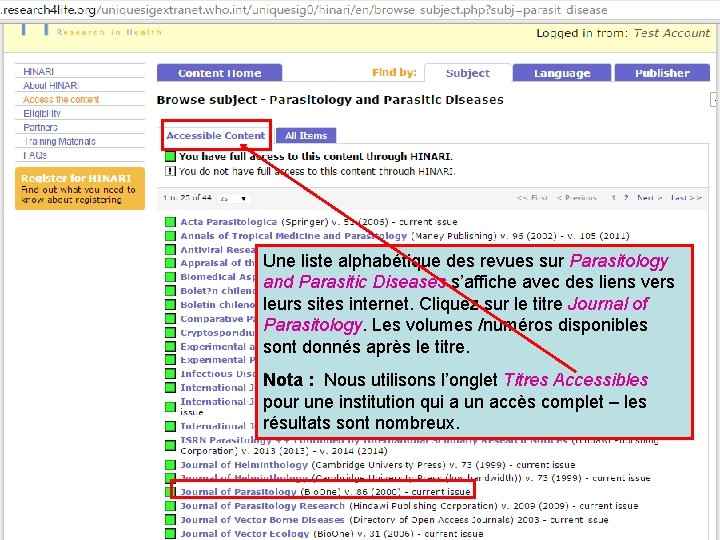Go to the Next results page
Screen dimensions: 720x540
[649, 197]
